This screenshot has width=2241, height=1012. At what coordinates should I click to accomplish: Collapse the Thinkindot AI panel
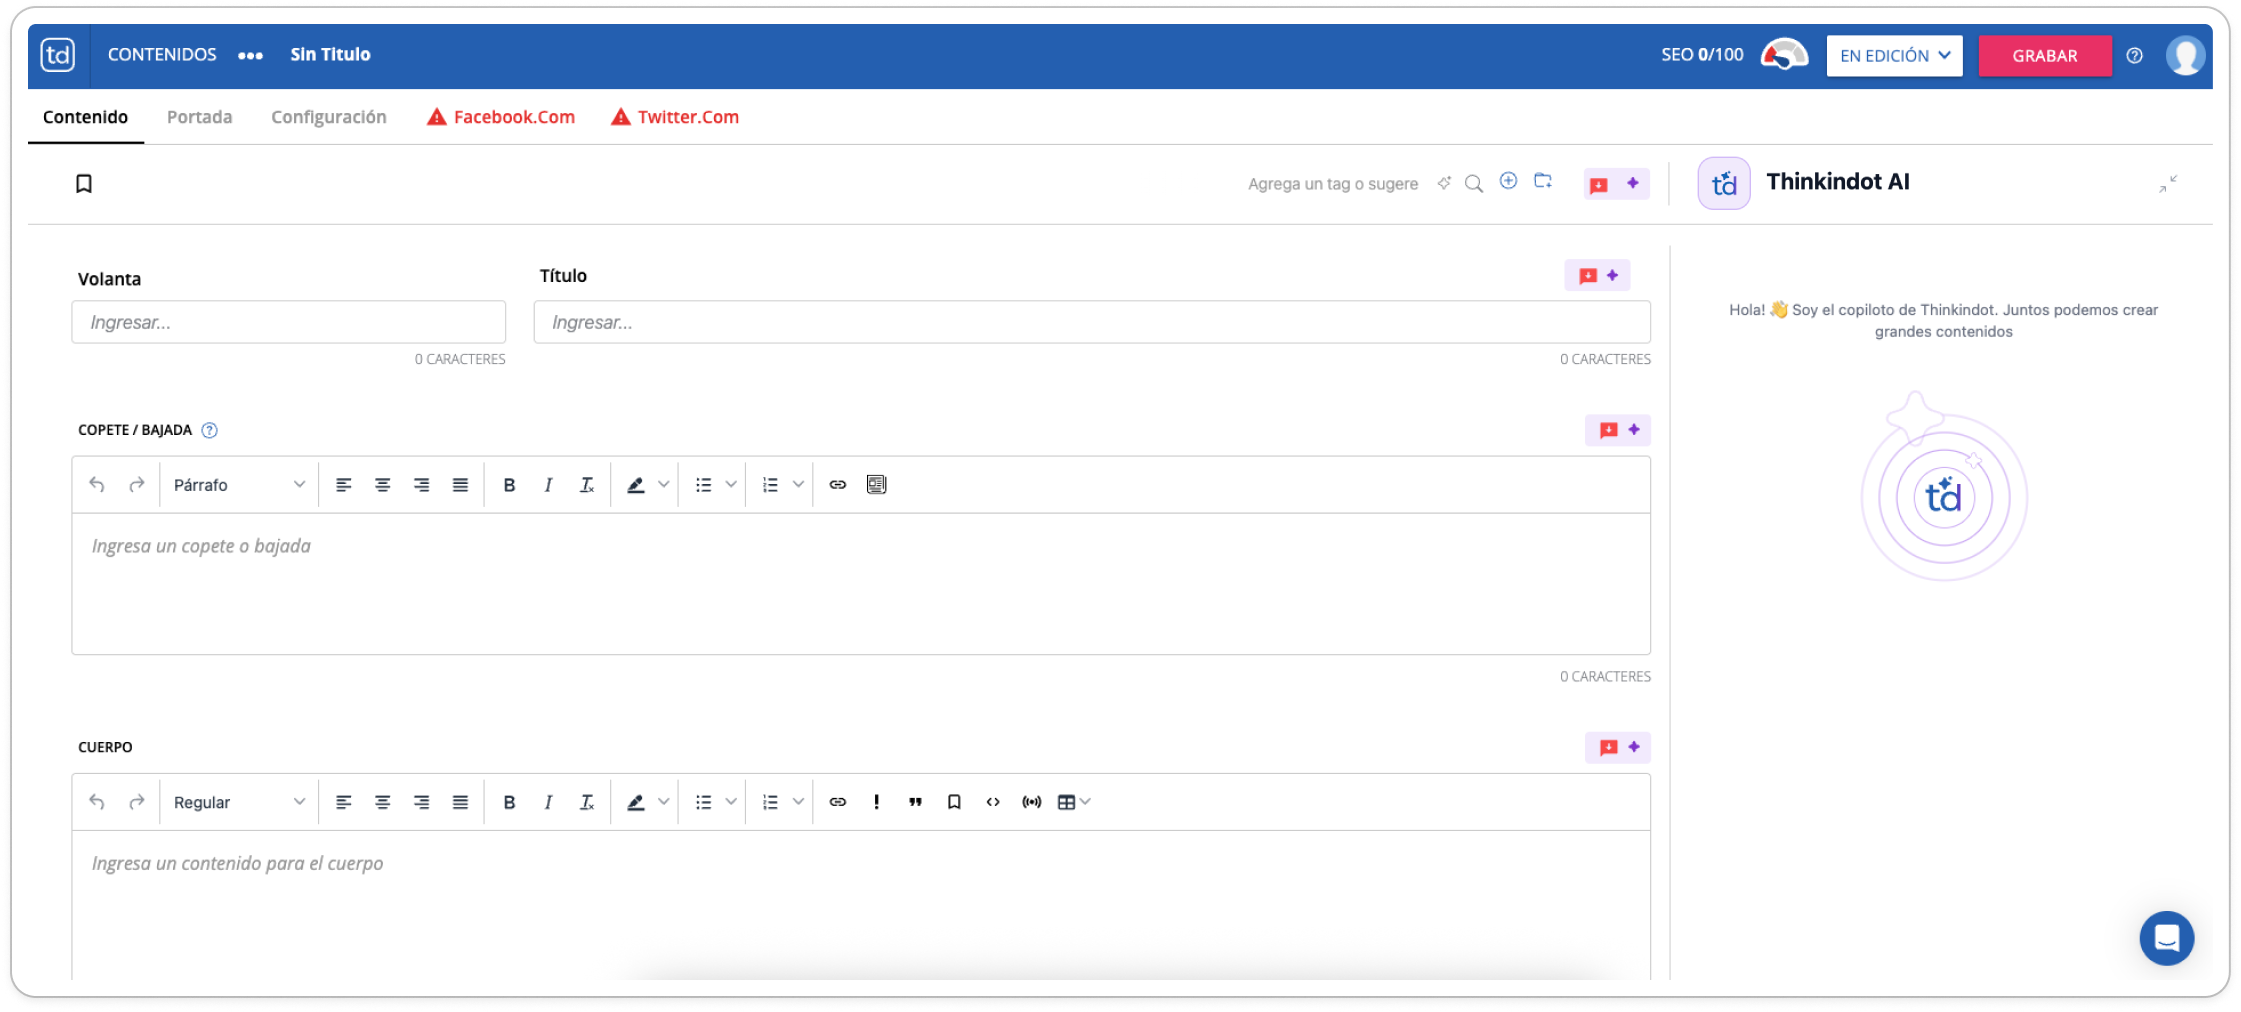point(2167,184)
